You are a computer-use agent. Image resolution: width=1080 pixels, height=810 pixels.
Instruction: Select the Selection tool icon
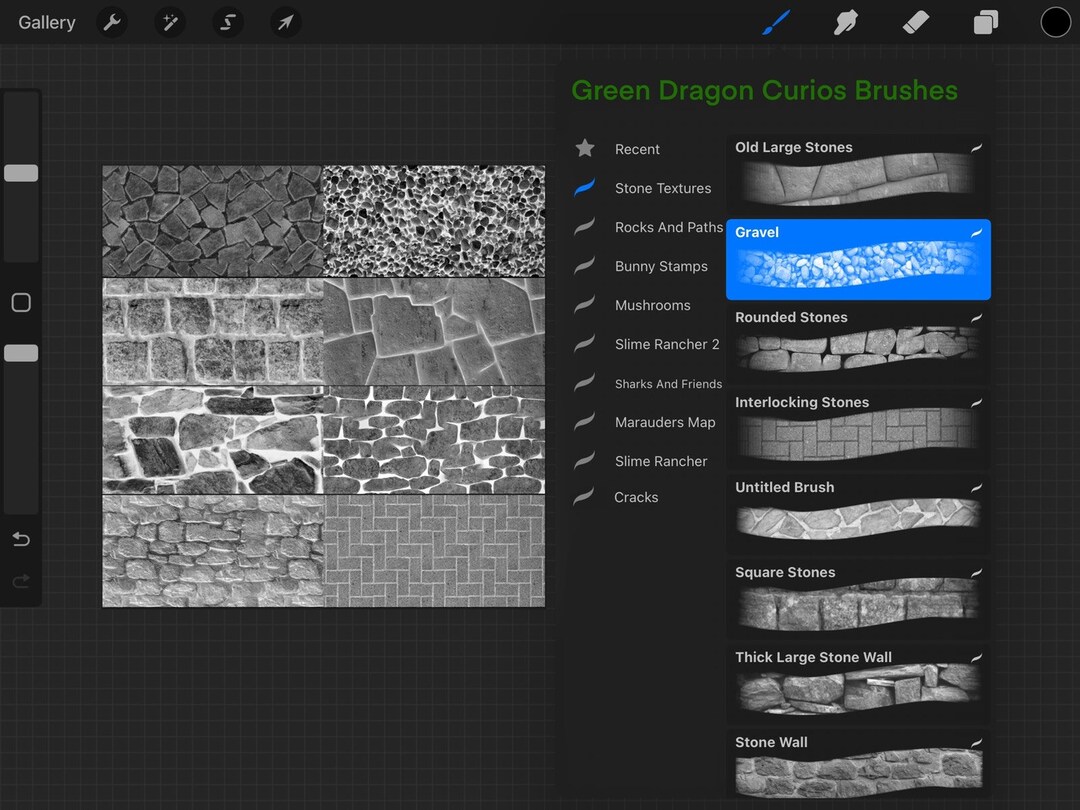228,22
